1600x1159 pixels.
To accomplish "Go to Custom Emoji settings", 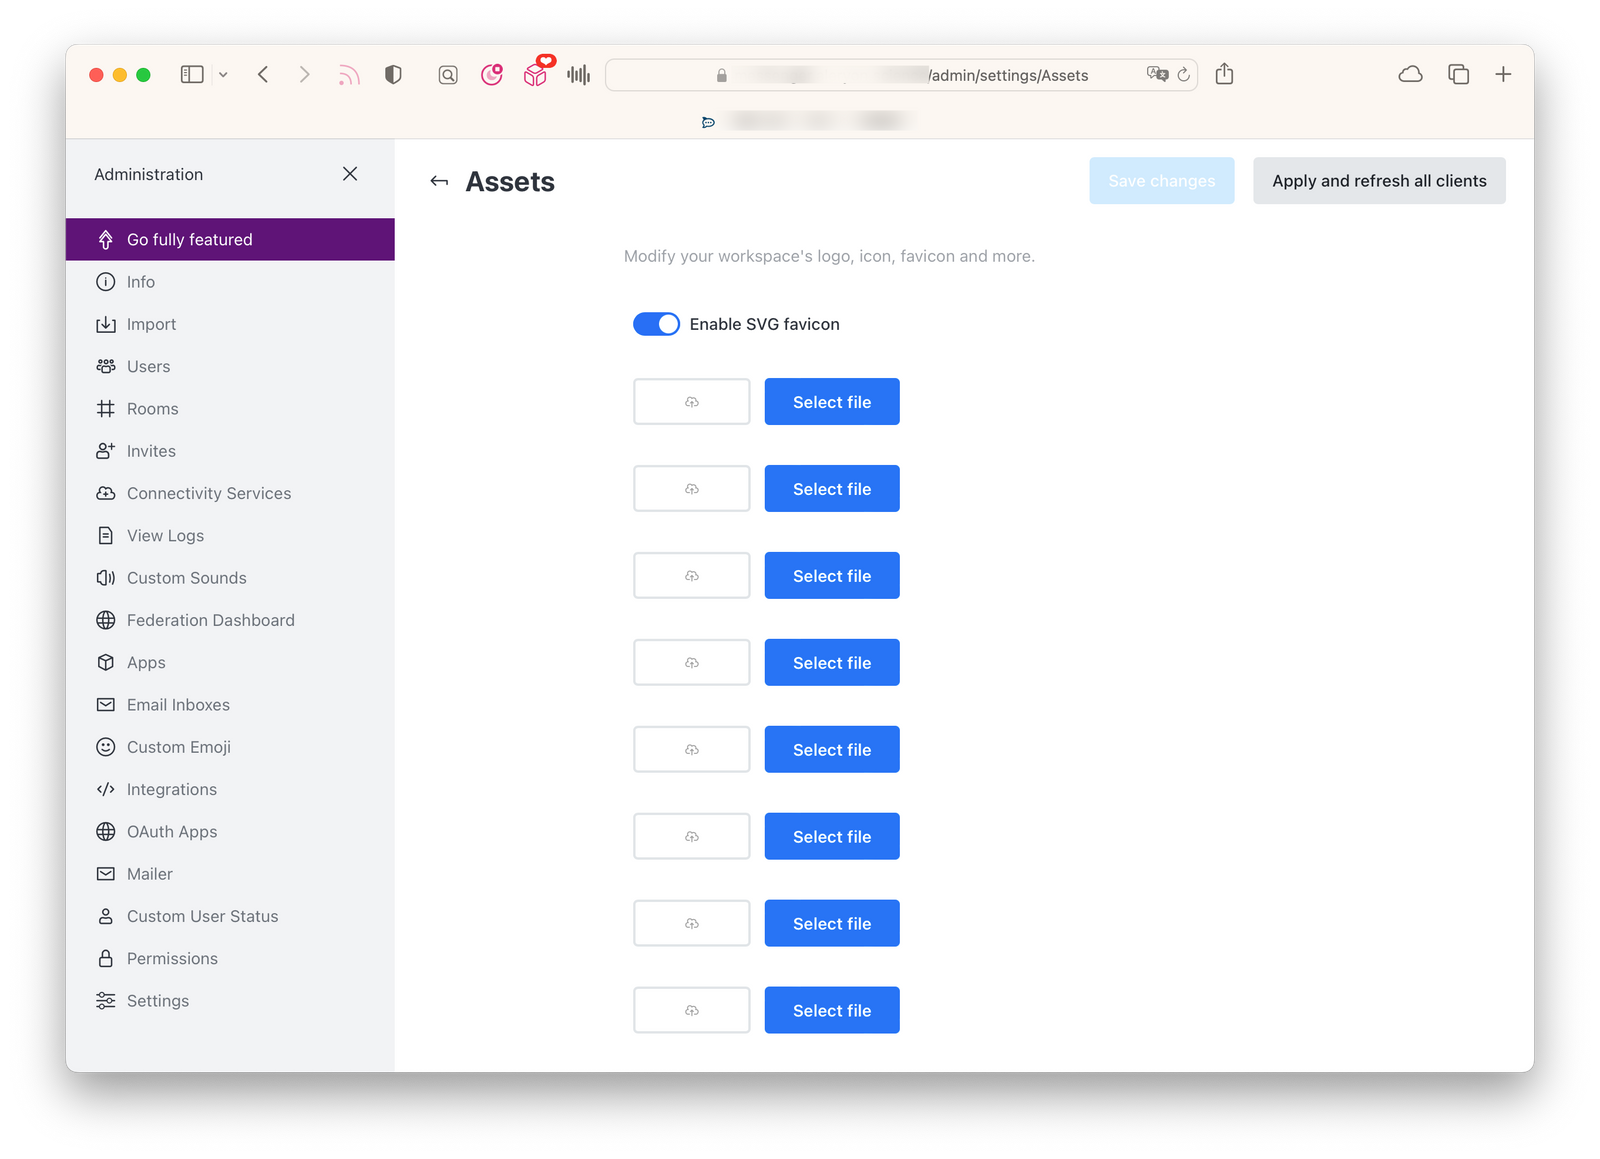I will coord(178,747).
